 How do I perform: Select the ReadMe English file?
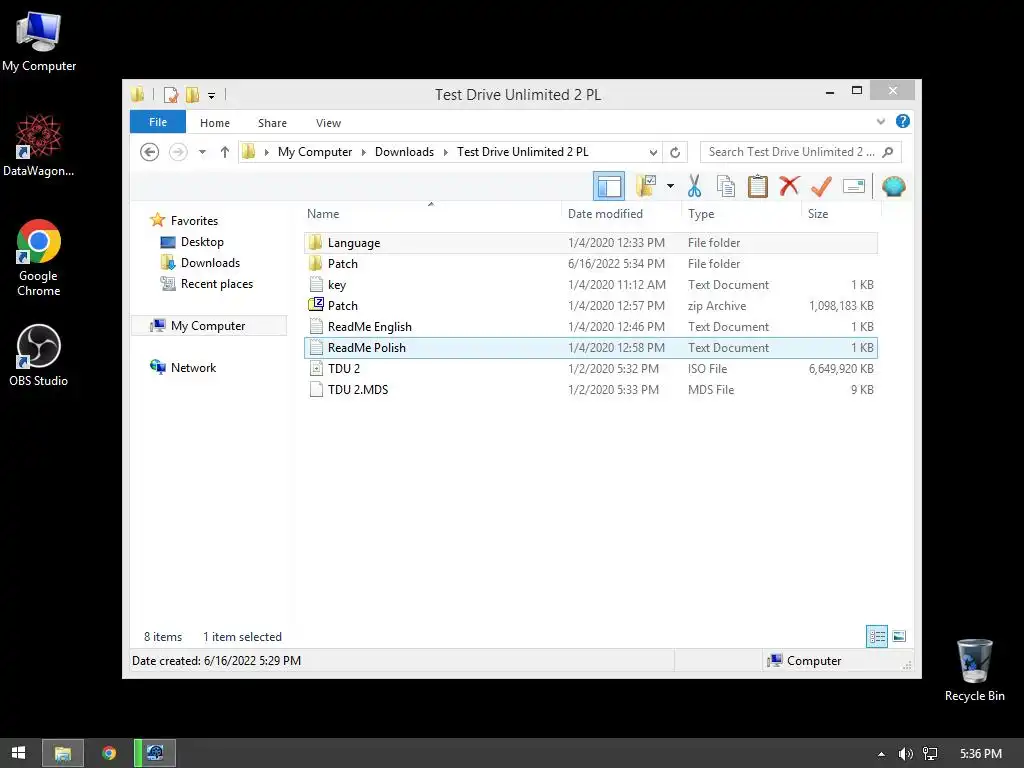590,327
